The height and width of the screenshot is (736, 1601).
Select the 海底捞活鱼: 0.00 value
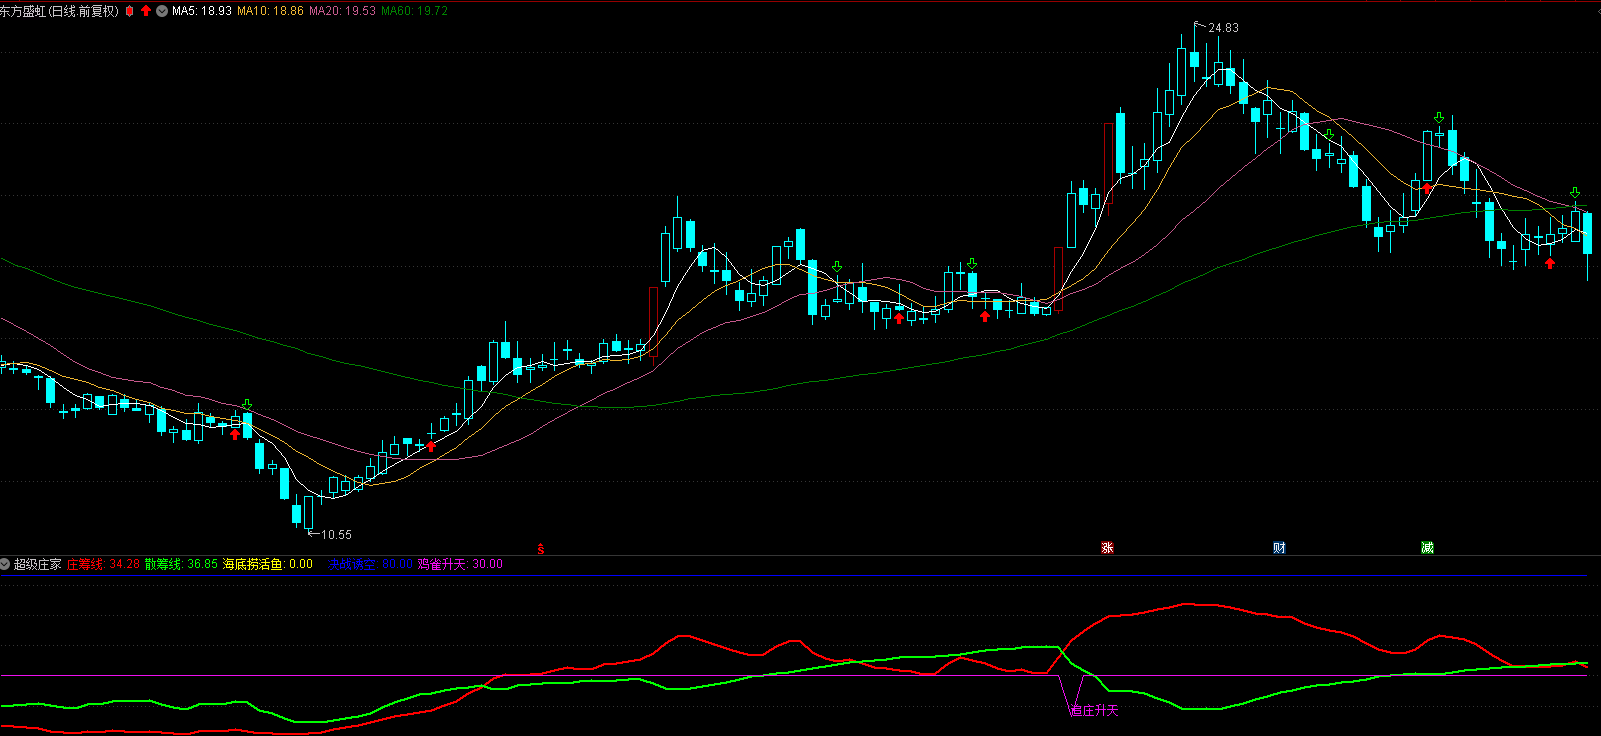(x=268, y=564)
